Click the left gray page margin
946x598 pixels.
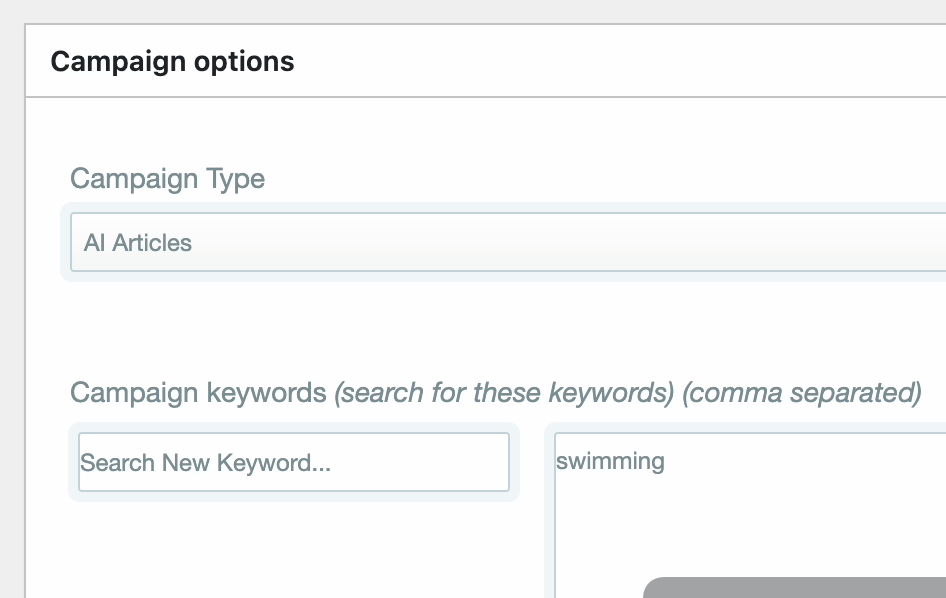coord(12,300)
